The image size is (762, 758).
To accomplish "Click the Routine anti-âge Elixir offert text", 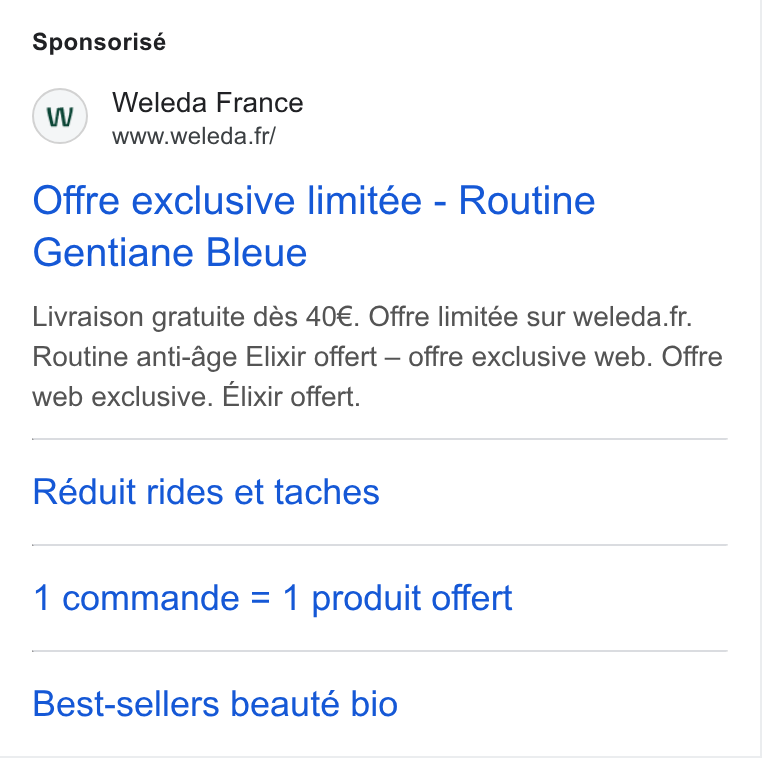I will pyautogui.click(x=205, y=357).
